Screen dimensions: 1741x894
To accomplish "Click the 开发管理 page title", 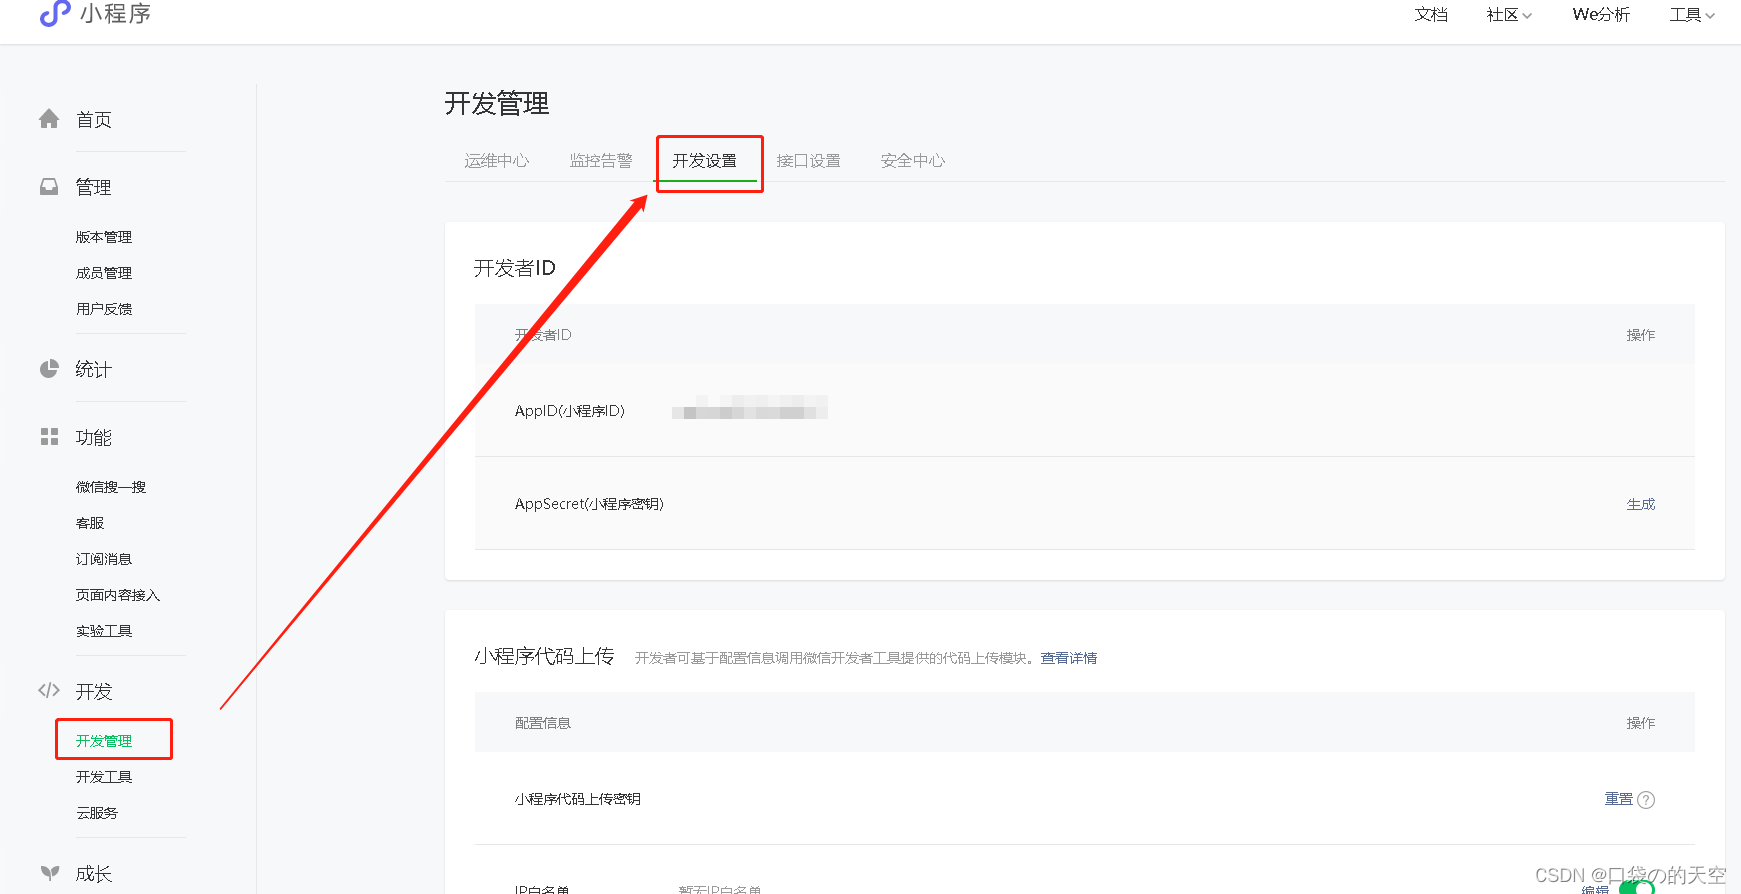I will pos(497,104).
